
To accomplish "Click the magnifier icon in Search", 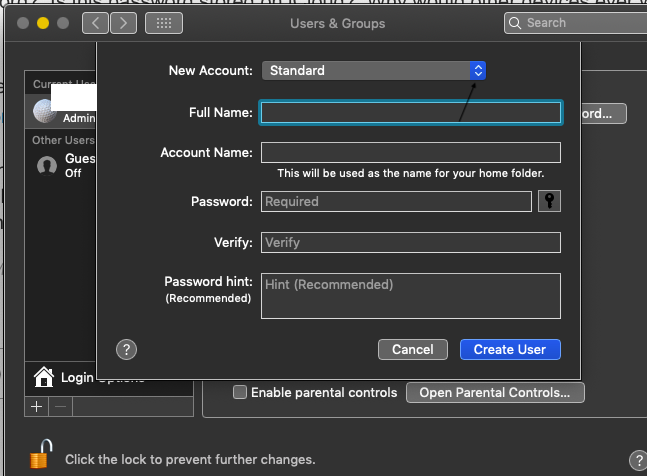I will click(515, 23).
